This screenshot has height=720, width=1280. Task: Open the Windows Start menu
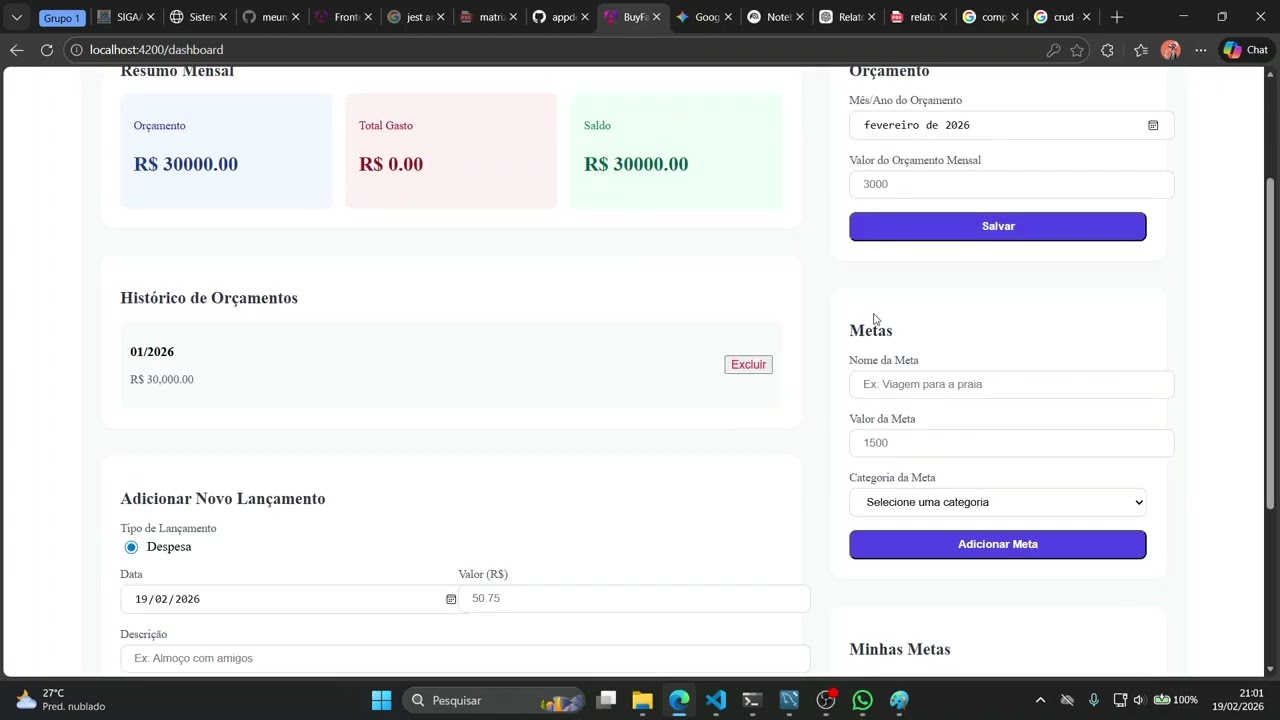(381, 700)
